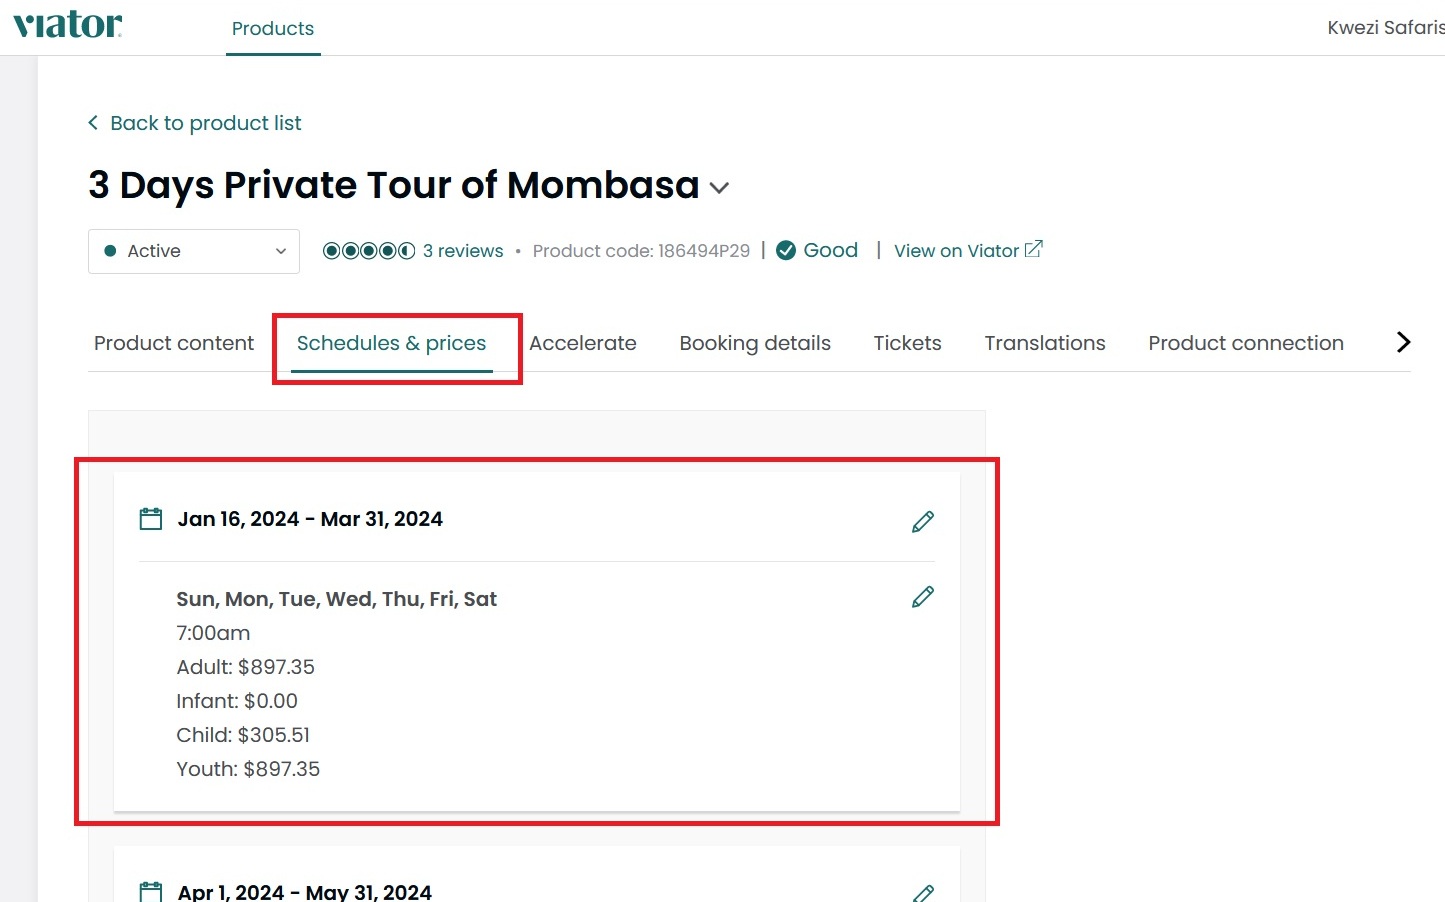Open the Tickets tab
This screenshot has width=1445, height=902.
(907, 343)
